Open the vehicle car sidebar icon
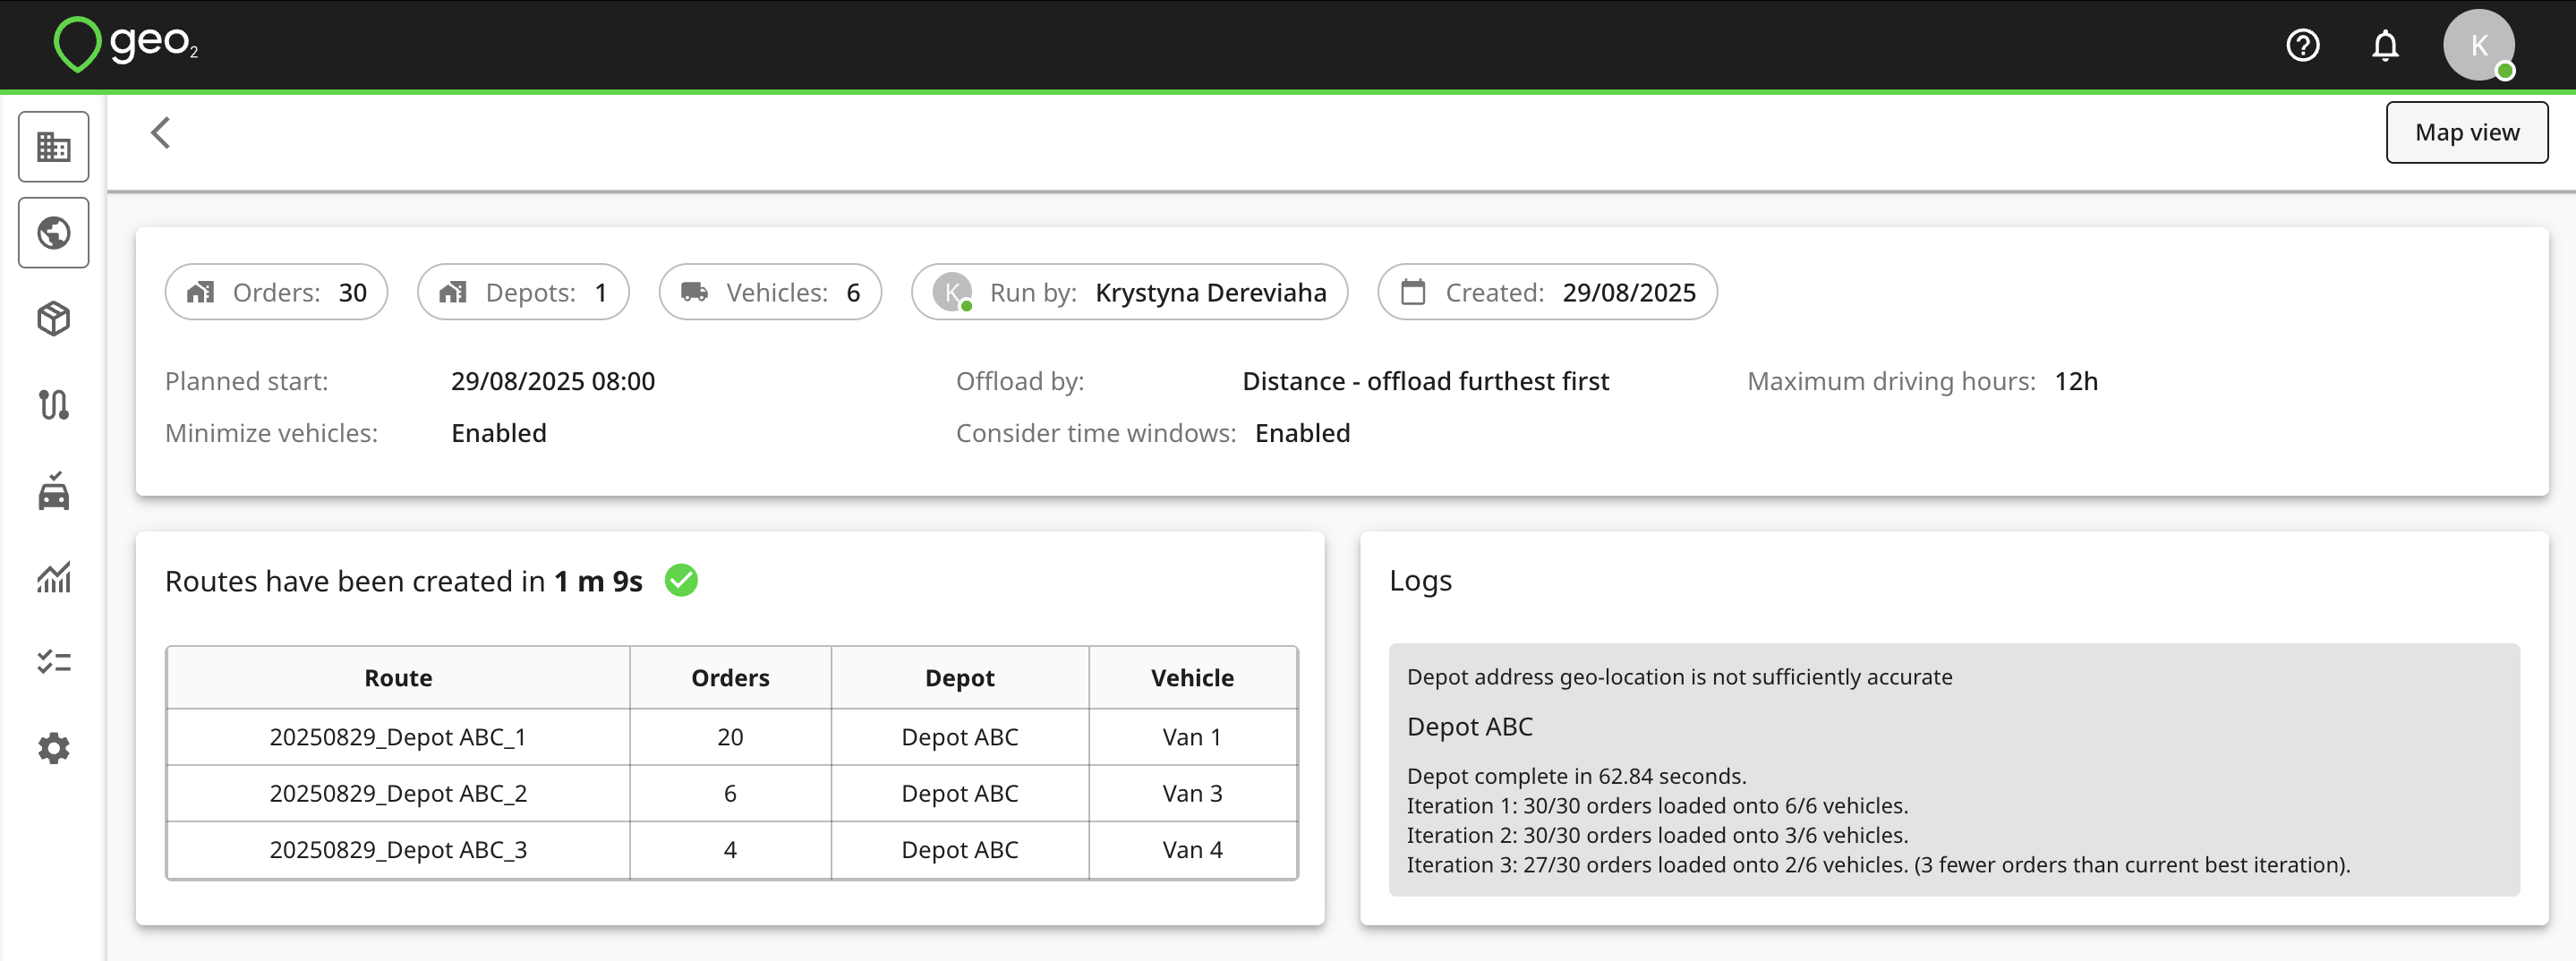 [54, 491]
